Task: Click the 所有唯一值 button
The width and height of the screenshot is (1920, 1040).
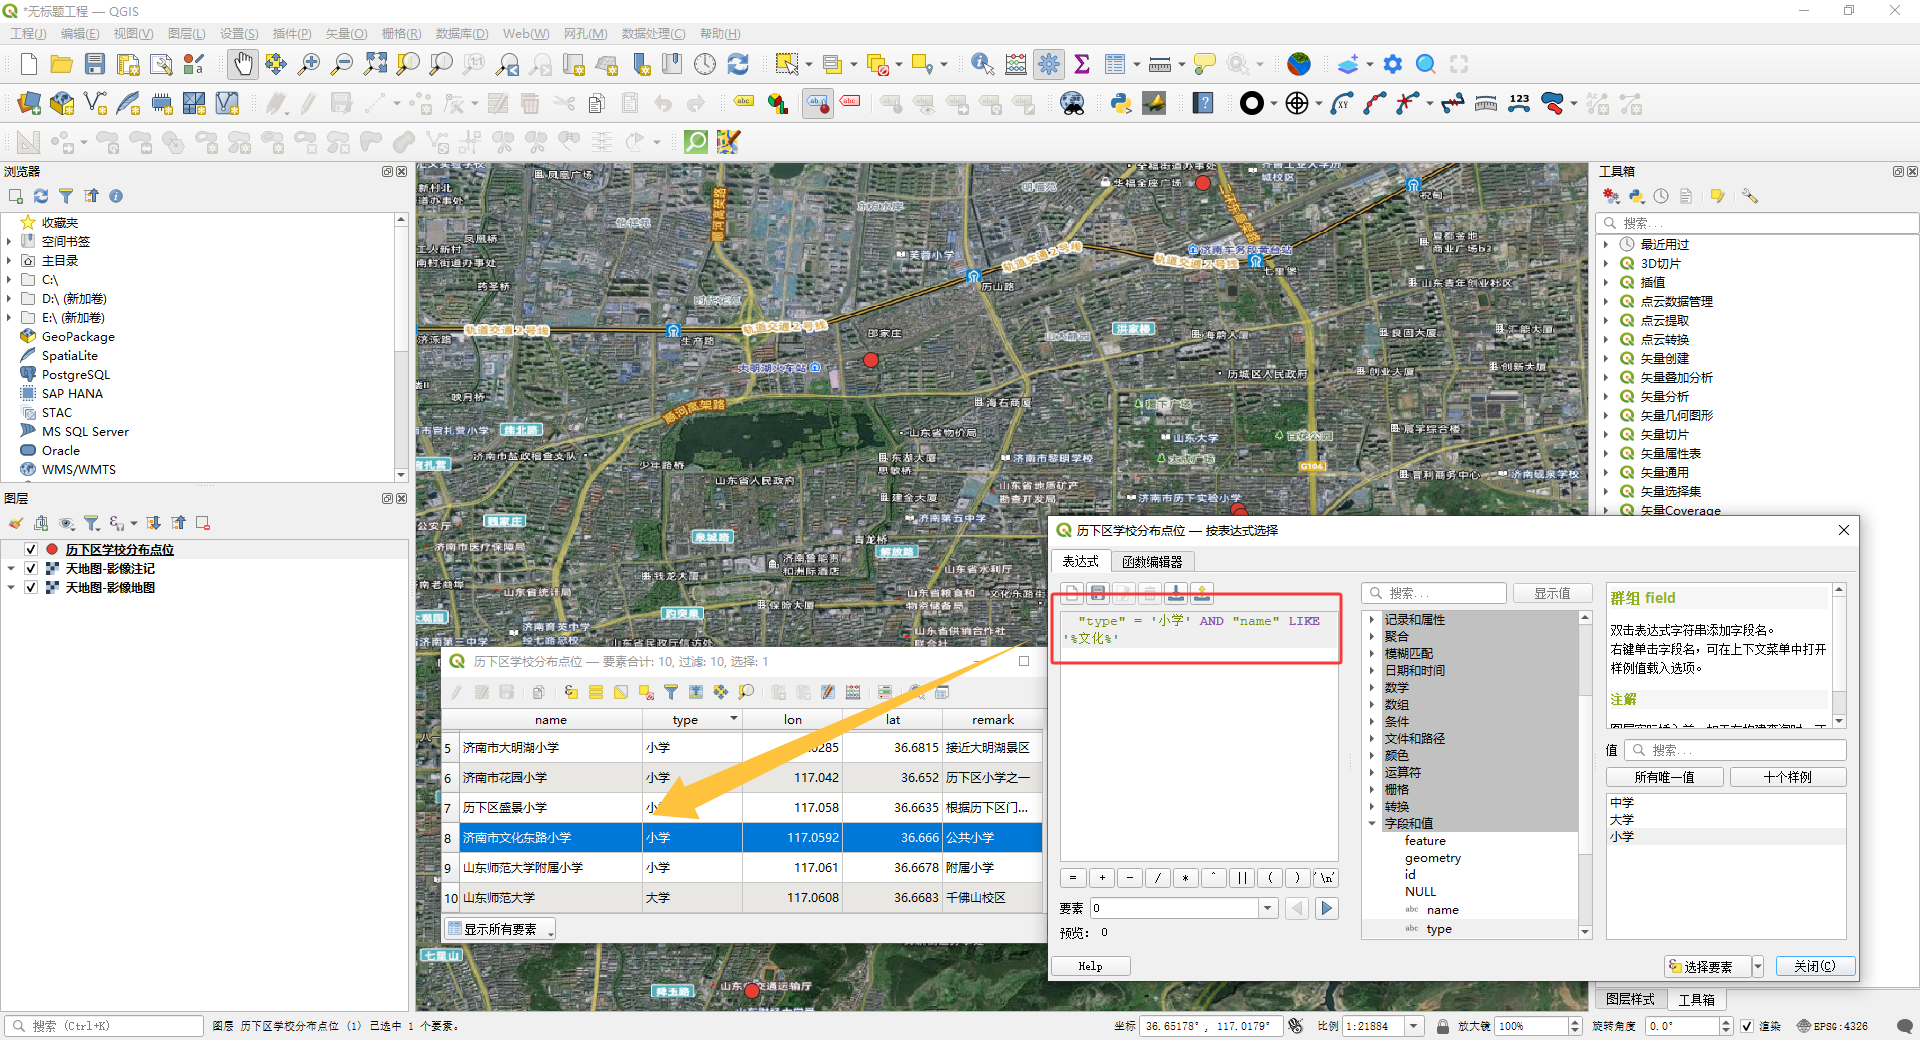Action: coord(1664,777)
